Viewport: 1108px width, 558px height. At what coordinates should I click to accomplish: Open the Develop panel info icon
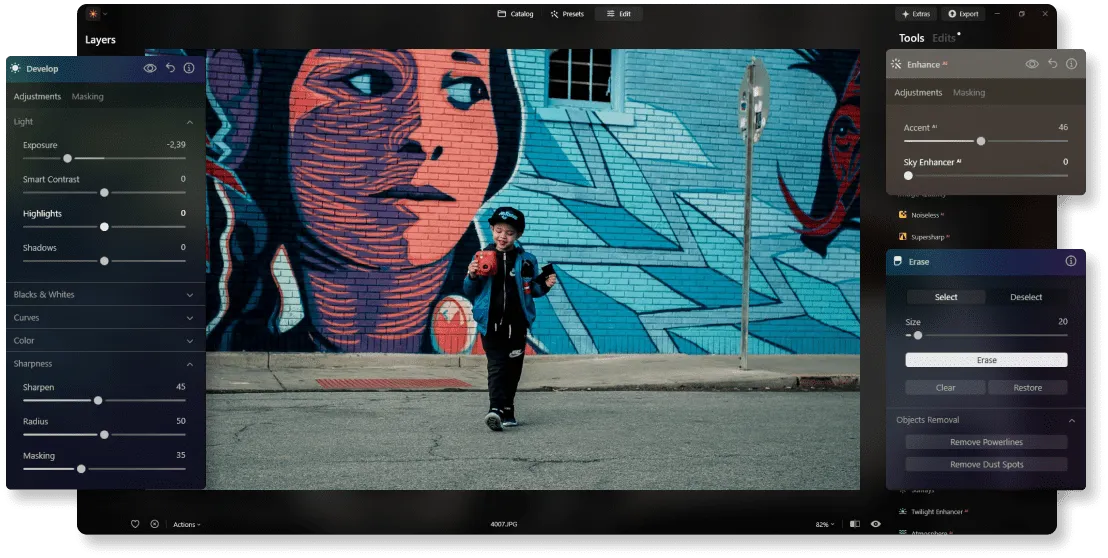pos(189,68)
